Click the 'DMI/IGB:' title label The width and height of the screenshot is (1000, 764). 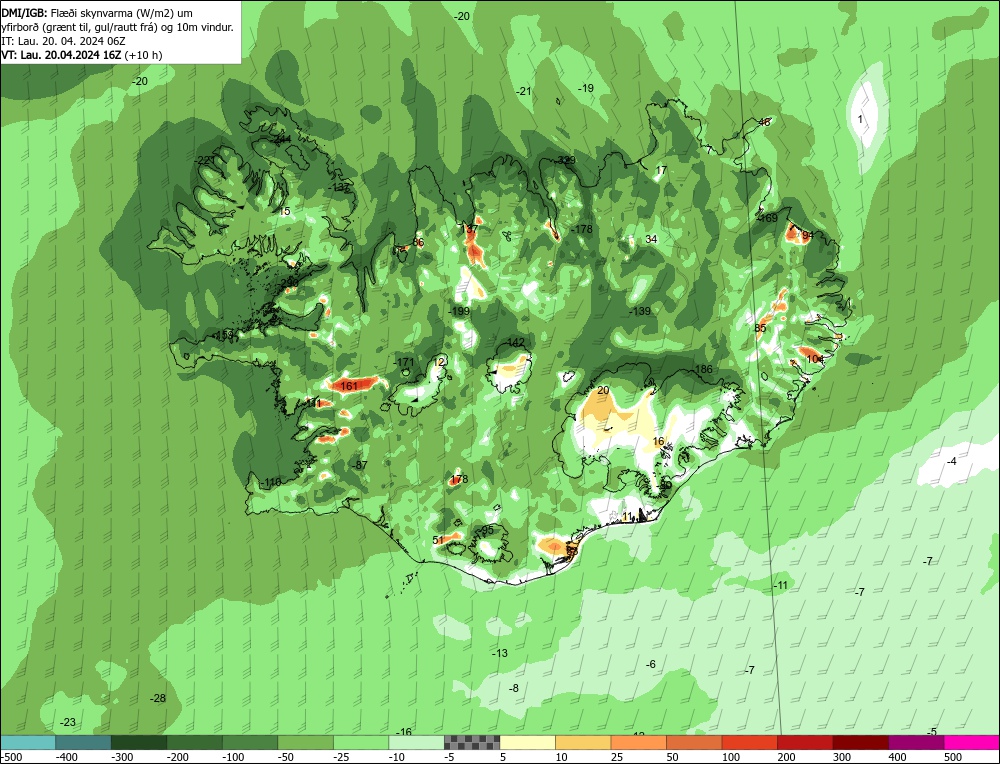pyautogui.click(x=22, y=12)
